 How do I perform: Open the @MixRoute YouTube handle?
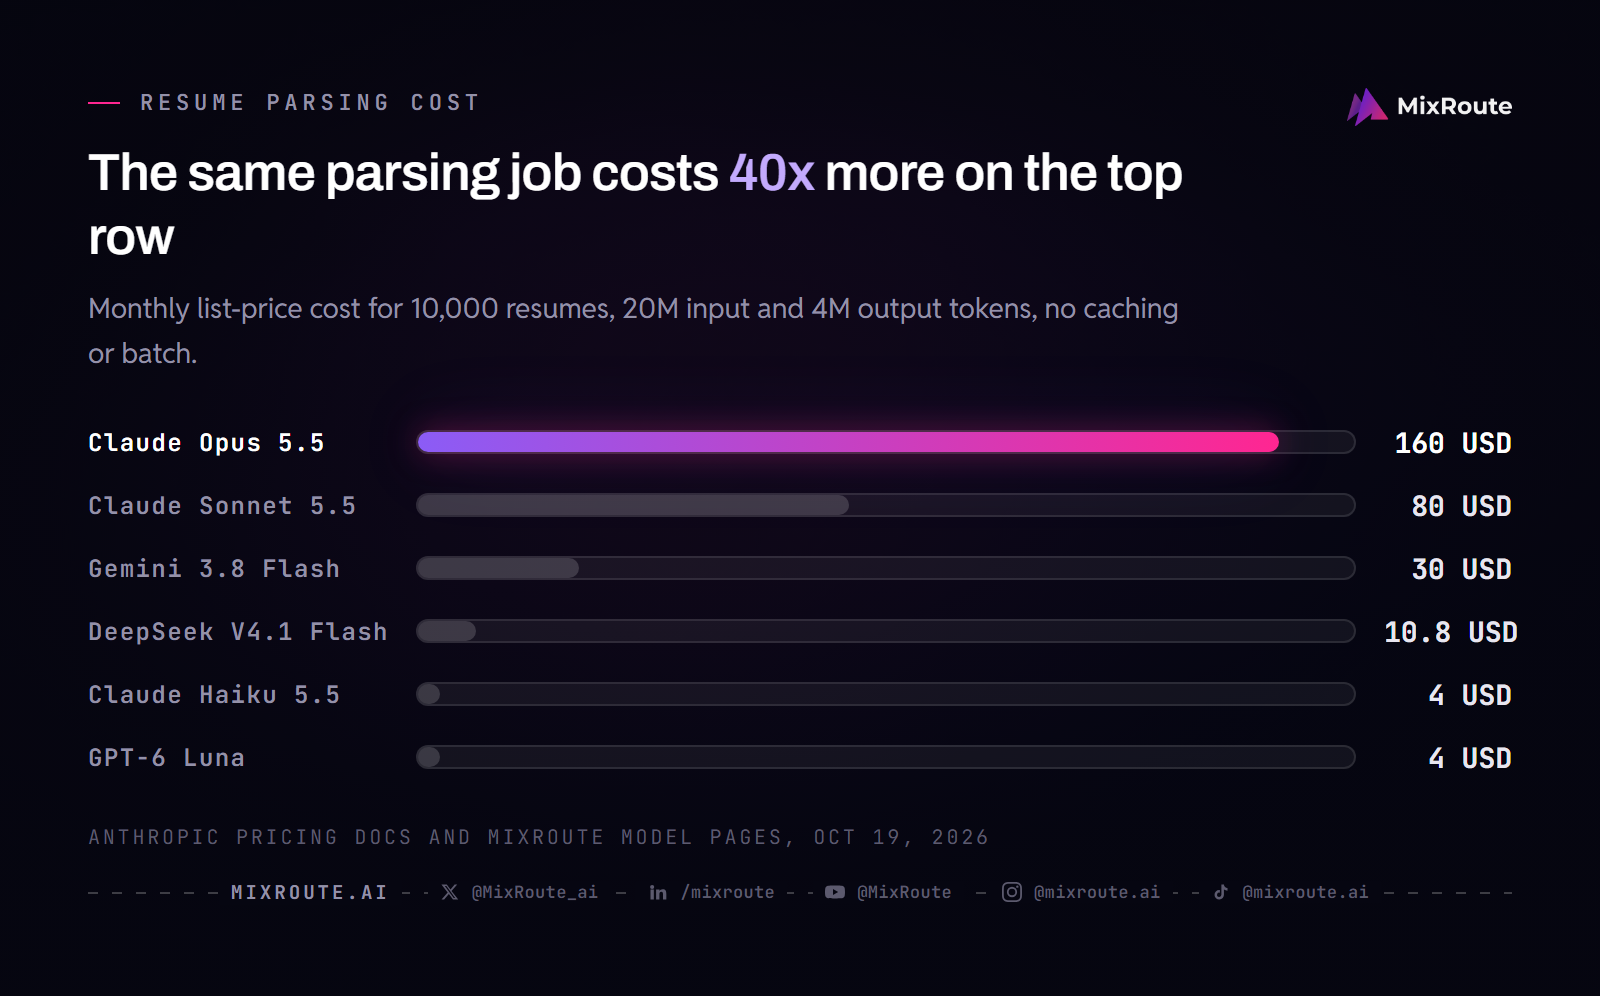(x=904, y=892)
